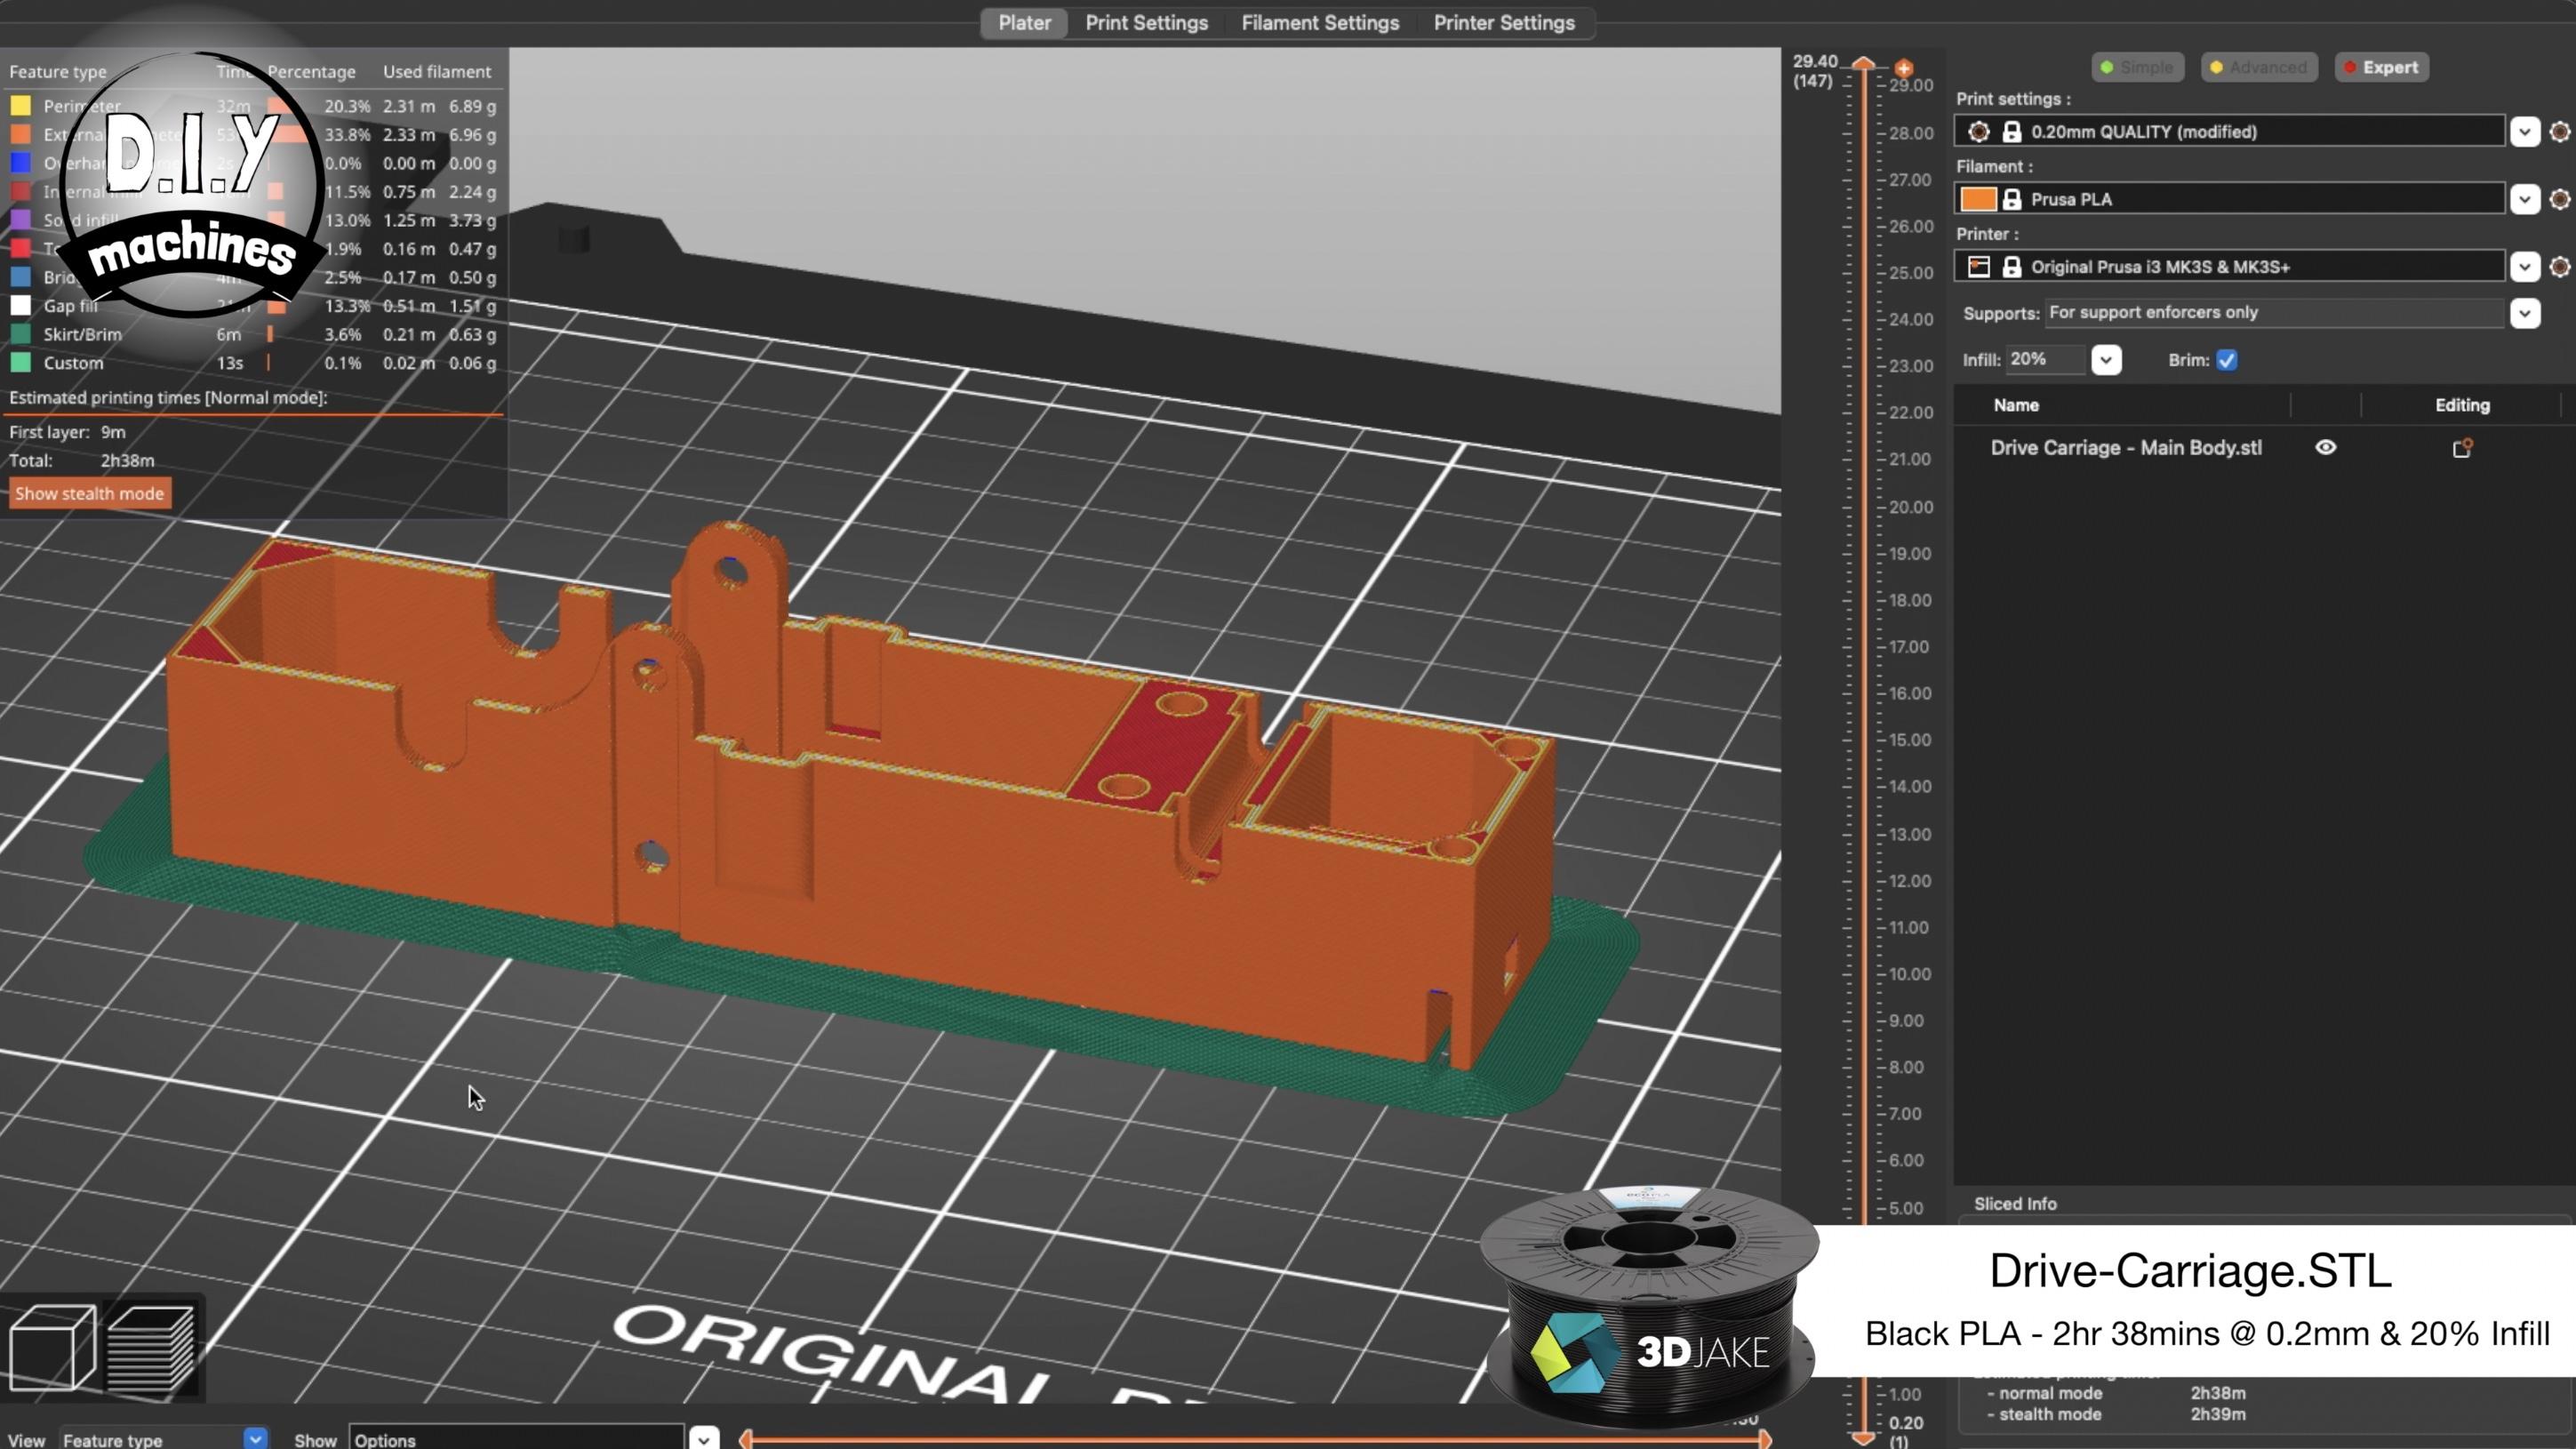The width and height of the screenshot is (2576, 1449).
Task: Expand the filament preset dropdown
Action: click(2524, 199)
